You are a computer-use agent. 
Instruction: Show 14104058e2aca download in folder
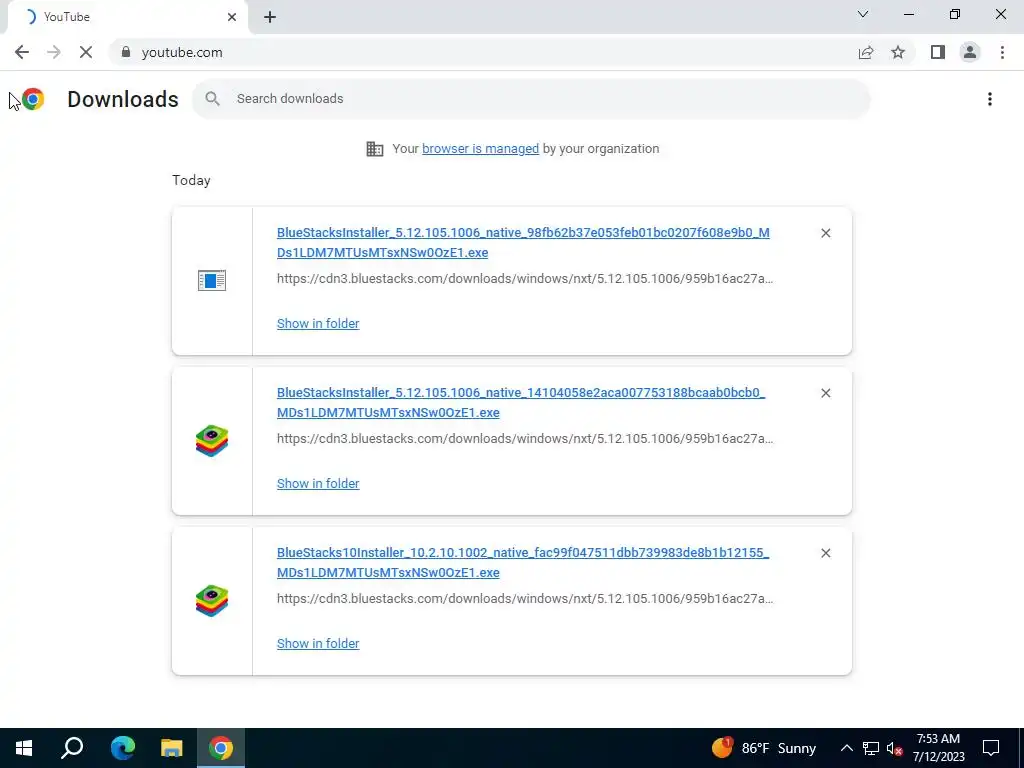[x=318, y=484]
